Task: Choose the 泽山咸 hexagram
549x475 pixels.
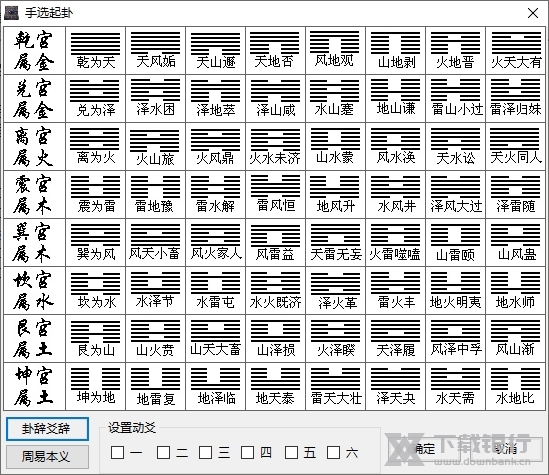Action: coord(275,99)
